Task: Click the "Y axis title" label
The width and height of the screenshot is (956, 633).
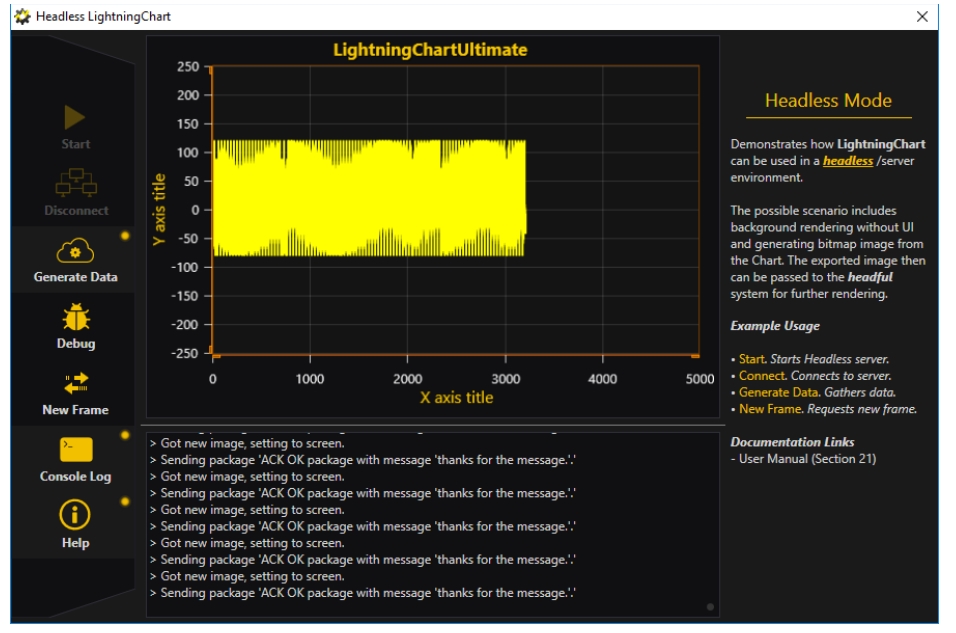Action: [159, 209]
